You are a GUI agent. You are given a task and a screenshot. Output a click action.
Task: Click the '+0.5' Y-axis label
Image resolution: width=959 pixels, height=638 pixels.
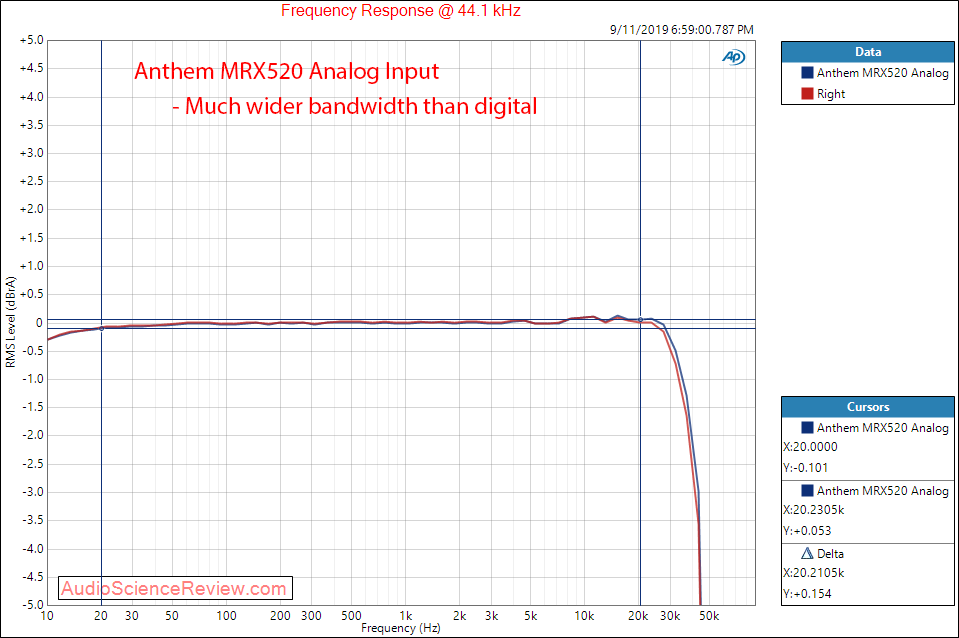click(x=32, y=294)
